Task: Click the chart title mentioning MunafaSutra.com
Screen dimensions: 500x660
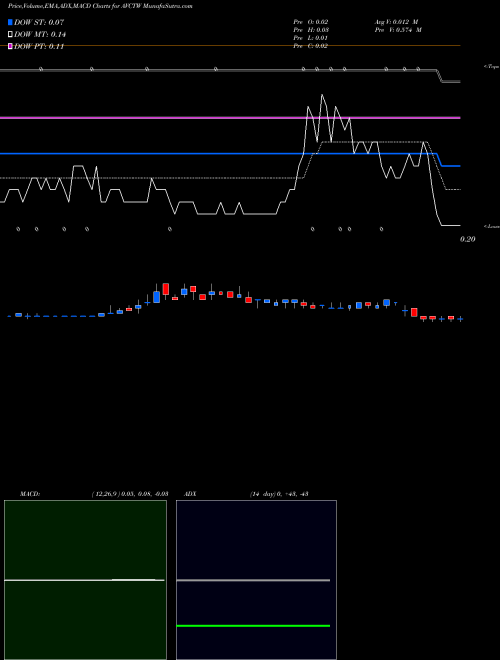Action: pos(100,7)
